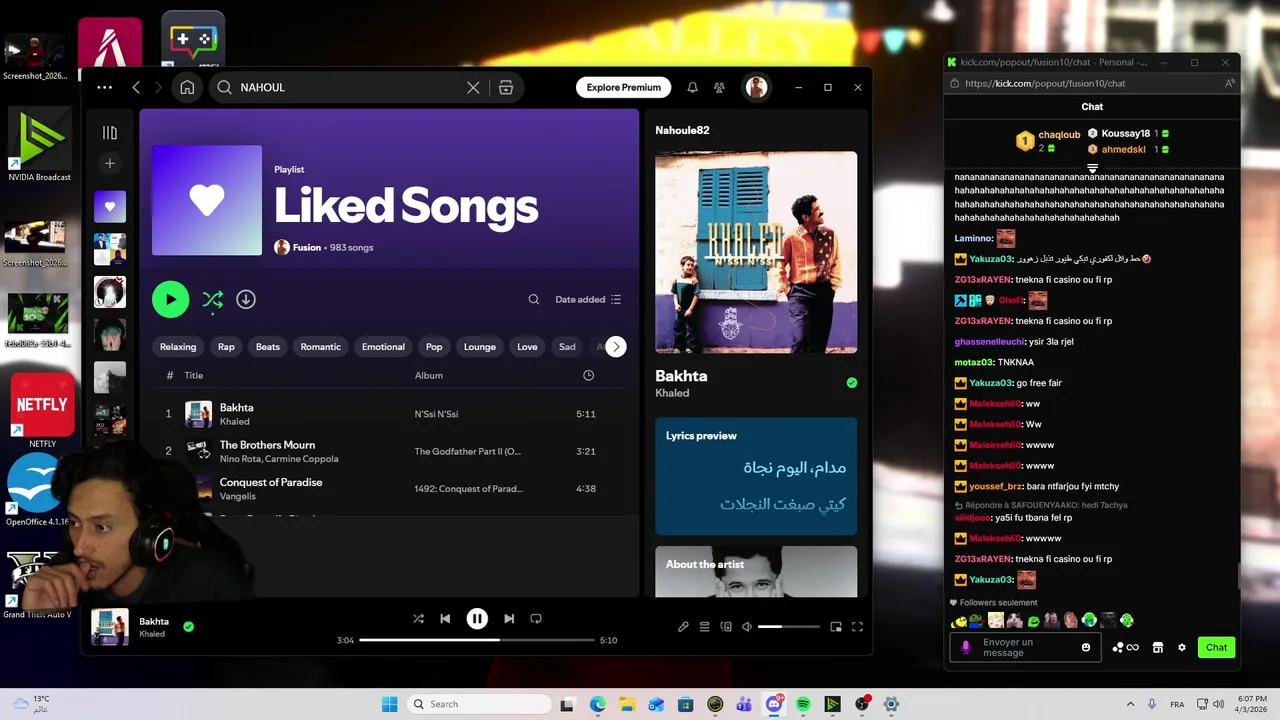This screenshot has height=720, width=1280.
Task: Open the Date added sort dropdown
Action: click(588, 299)
